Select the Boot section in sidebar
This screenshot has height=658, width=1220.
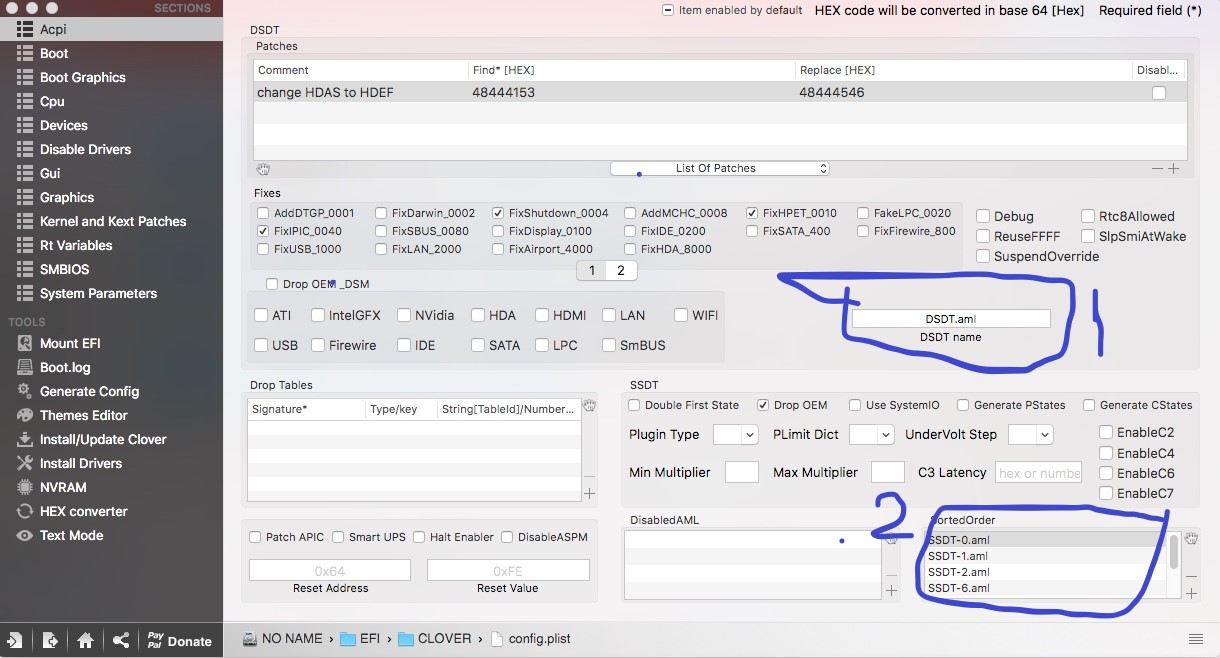click(x=54, y=53)
